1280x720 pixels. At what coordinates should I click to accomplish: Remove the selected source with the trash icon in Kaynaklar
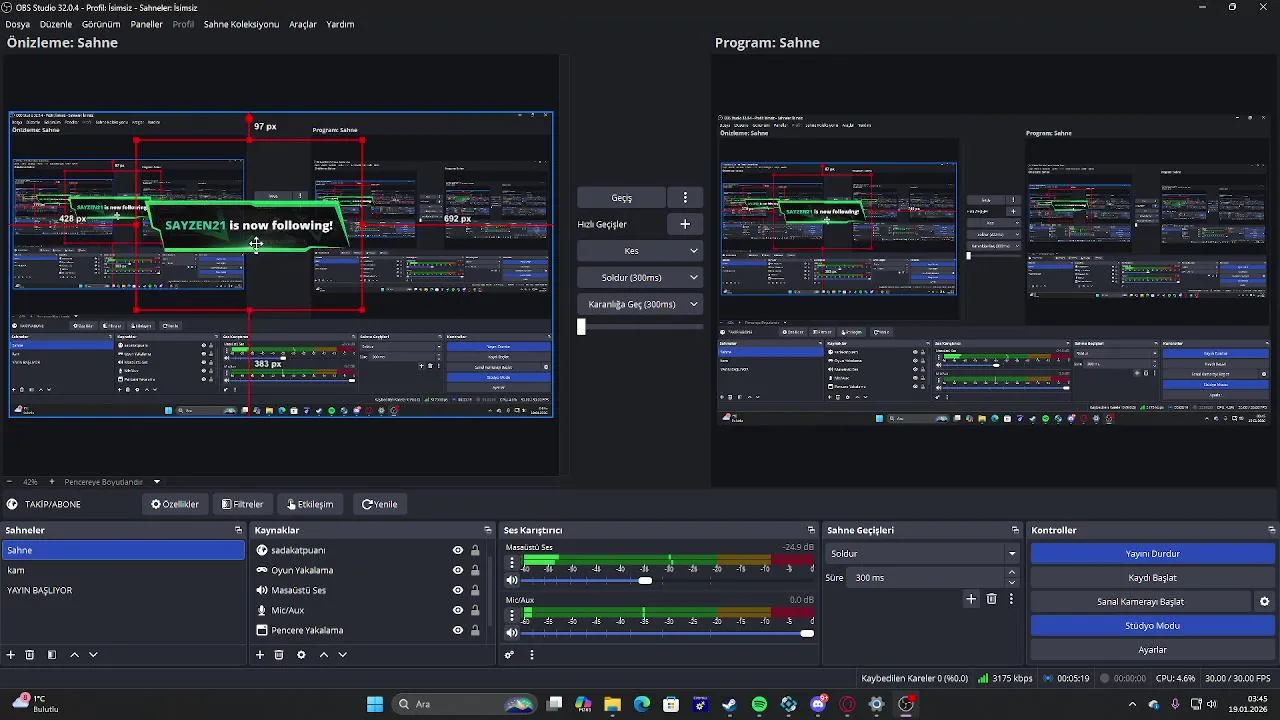[279, 655]
